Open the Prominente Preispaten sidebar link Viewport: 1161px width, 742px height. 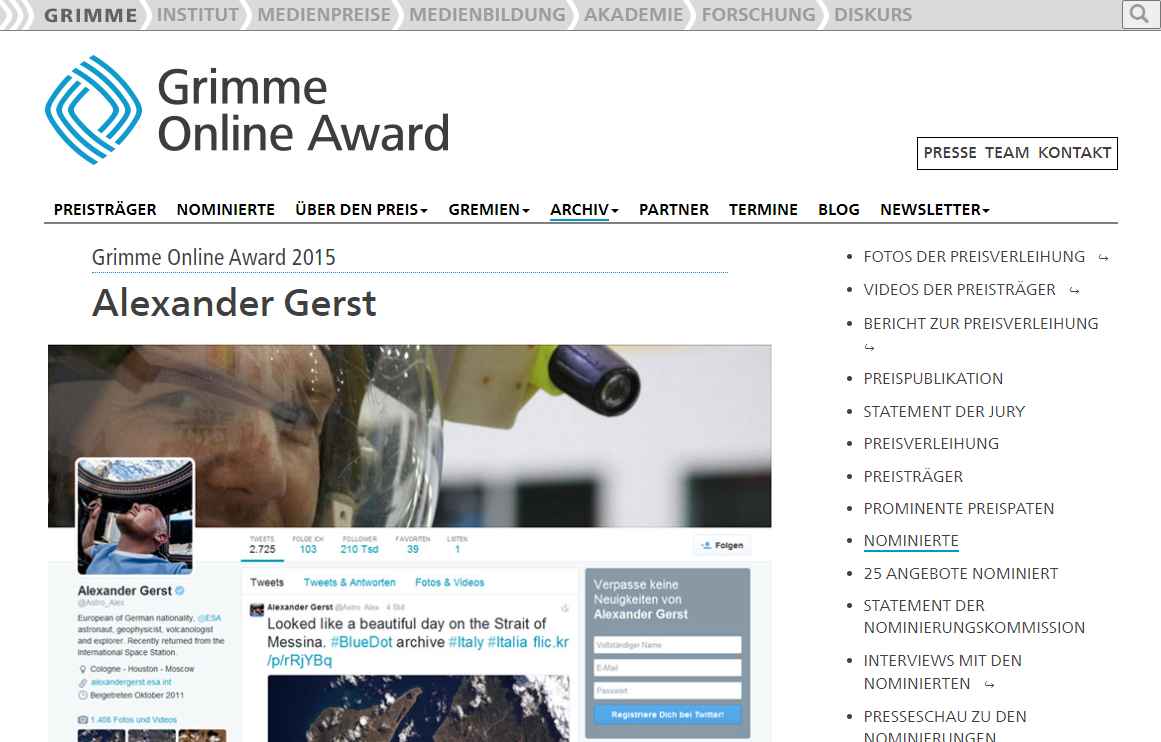(x=958, y=509)
